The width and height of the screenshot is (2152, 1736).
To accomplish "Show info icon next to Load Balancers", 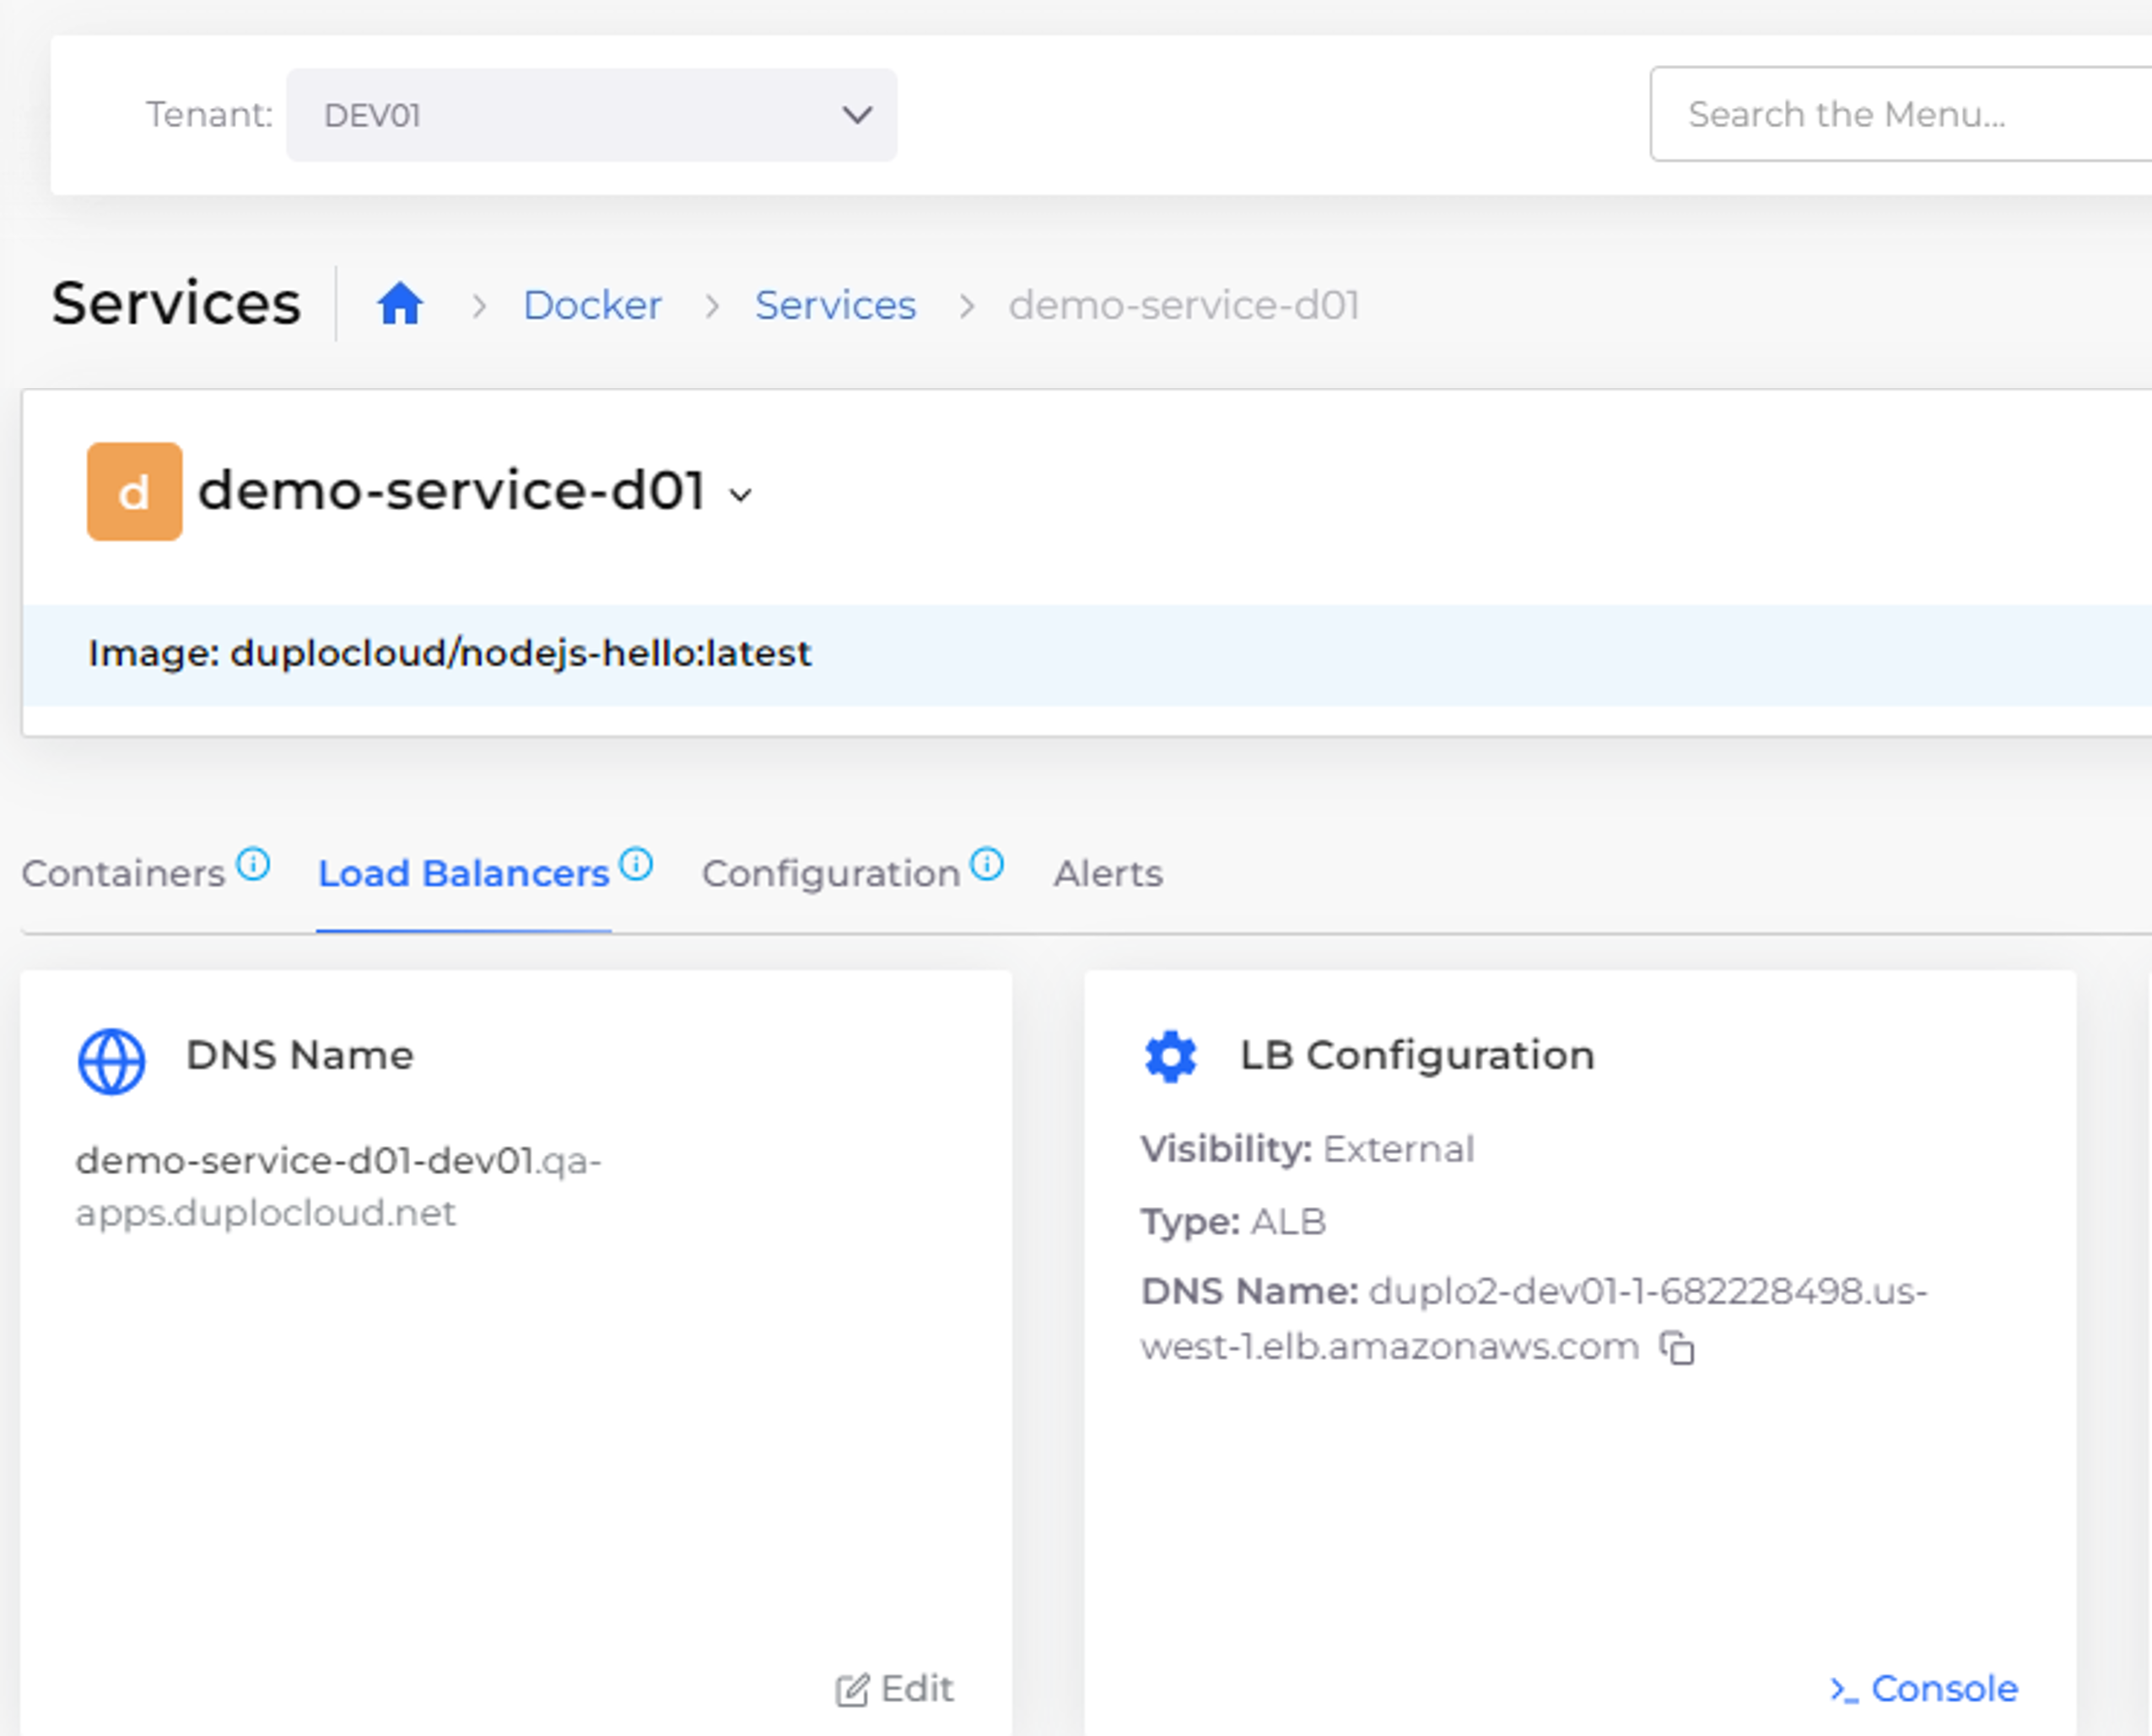I will coord(636,863).
